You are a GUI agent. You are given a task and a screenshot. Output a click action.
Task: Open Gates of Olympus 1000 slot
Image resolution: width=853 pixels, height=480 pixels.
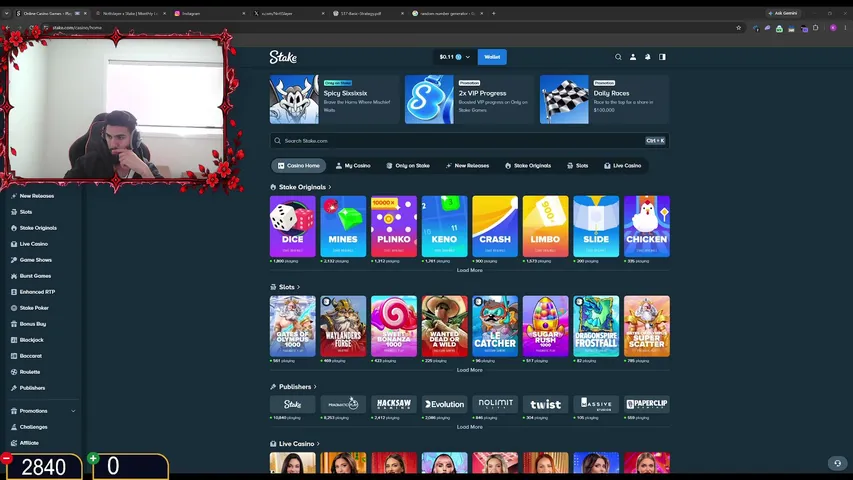(293, 327)
